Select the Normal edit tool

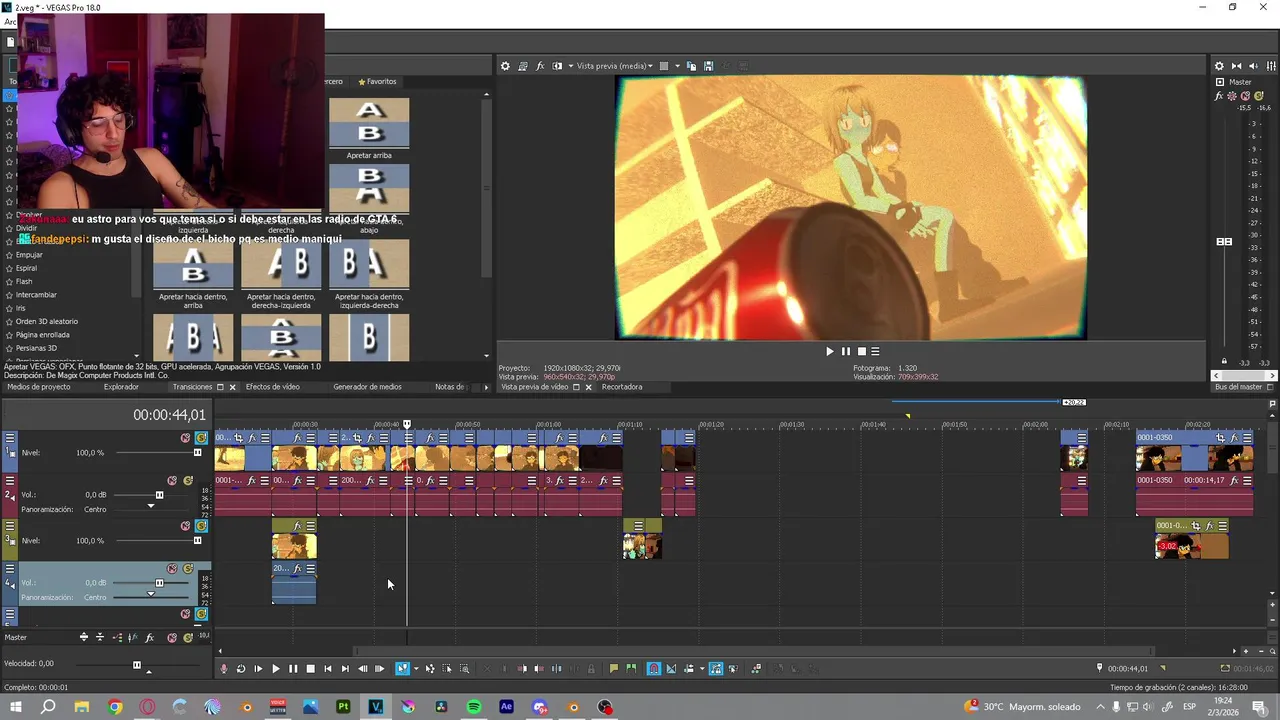click(402, 669)
